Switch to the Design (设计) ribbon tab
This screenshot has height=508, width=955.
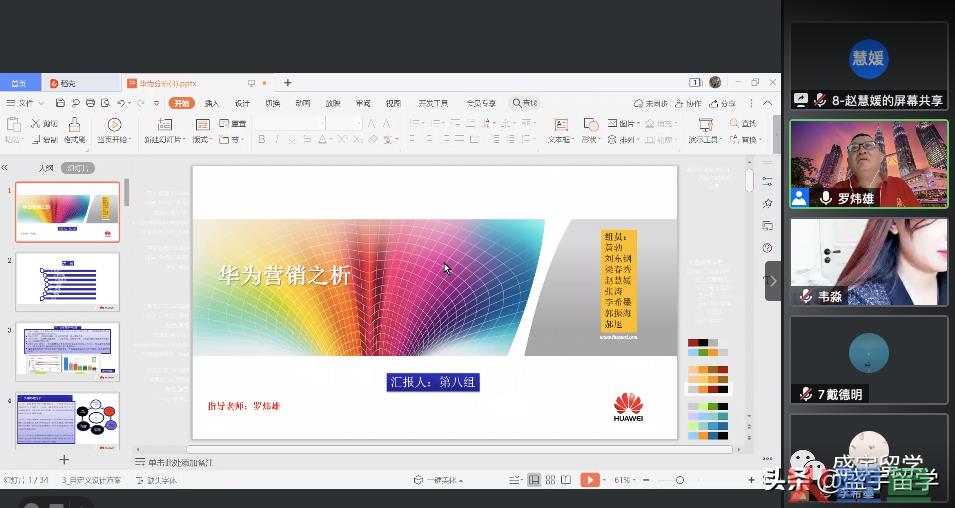(x=242, y=104)
